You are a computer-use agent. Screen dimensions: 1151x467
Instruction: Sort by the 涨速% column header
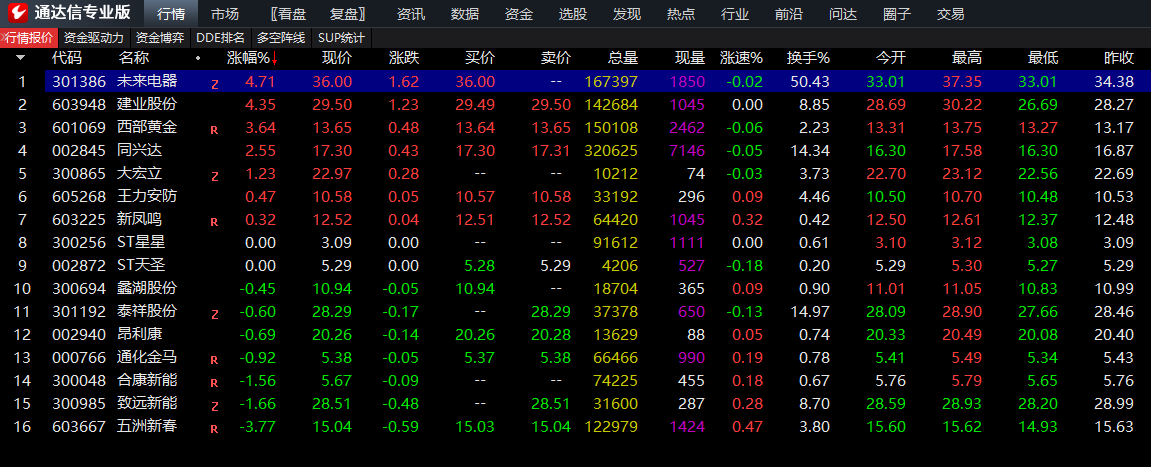tap(741, 58)
